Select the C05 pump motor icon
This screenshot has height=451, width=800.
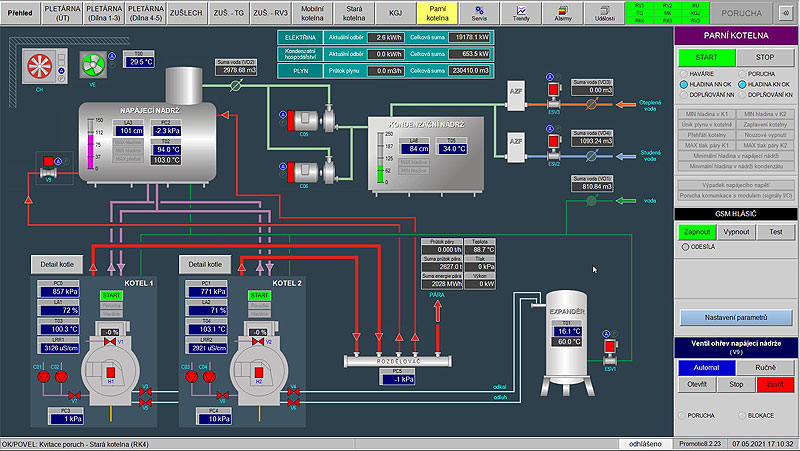tap(305, 120)
